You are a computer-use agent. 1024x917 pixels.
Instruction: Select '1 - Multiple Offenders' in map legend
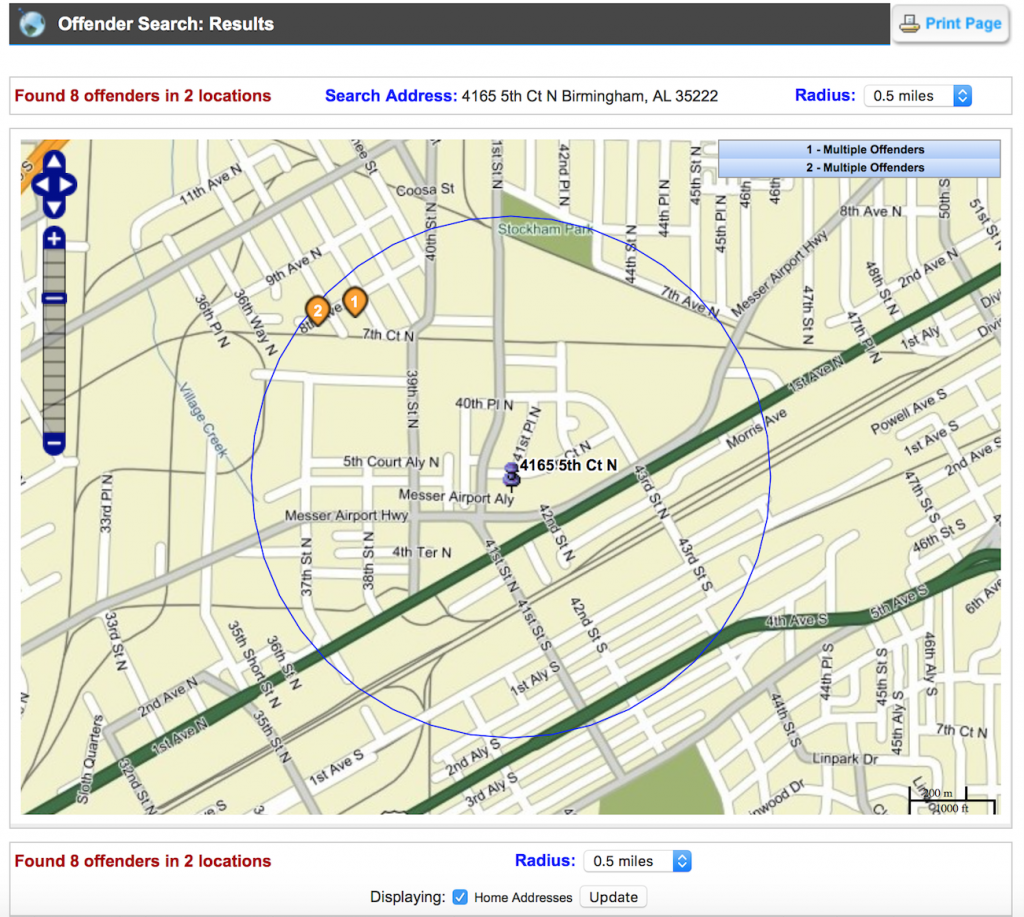tap(859, 150)
